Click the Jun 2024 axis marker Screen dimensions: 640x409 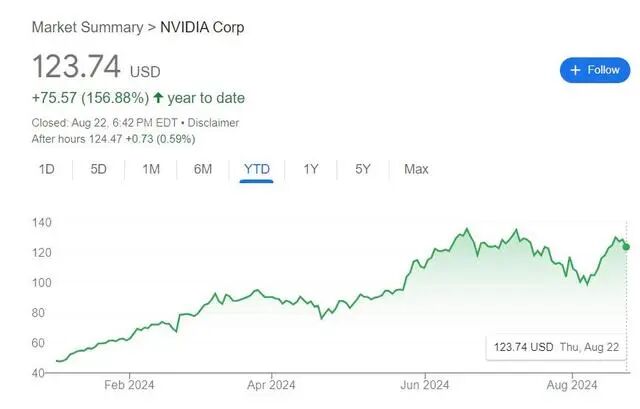point(424,385)
